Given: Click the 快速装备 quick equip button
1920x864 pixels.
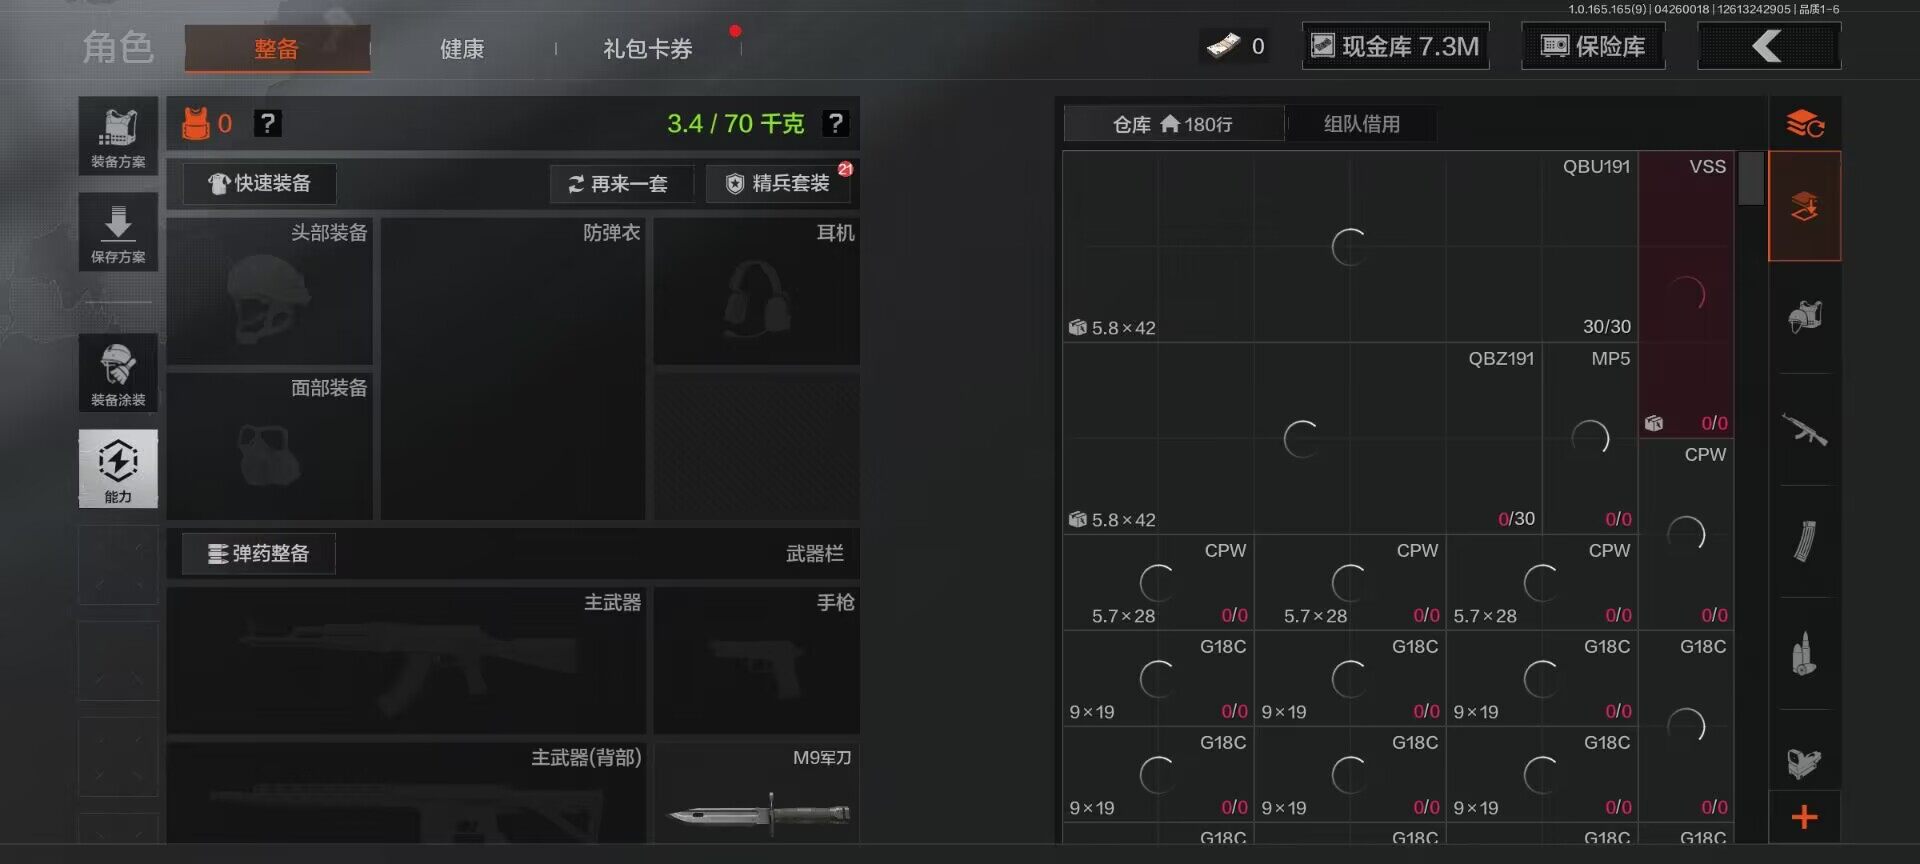Looking at the screenshot, I should pos(259,184).
